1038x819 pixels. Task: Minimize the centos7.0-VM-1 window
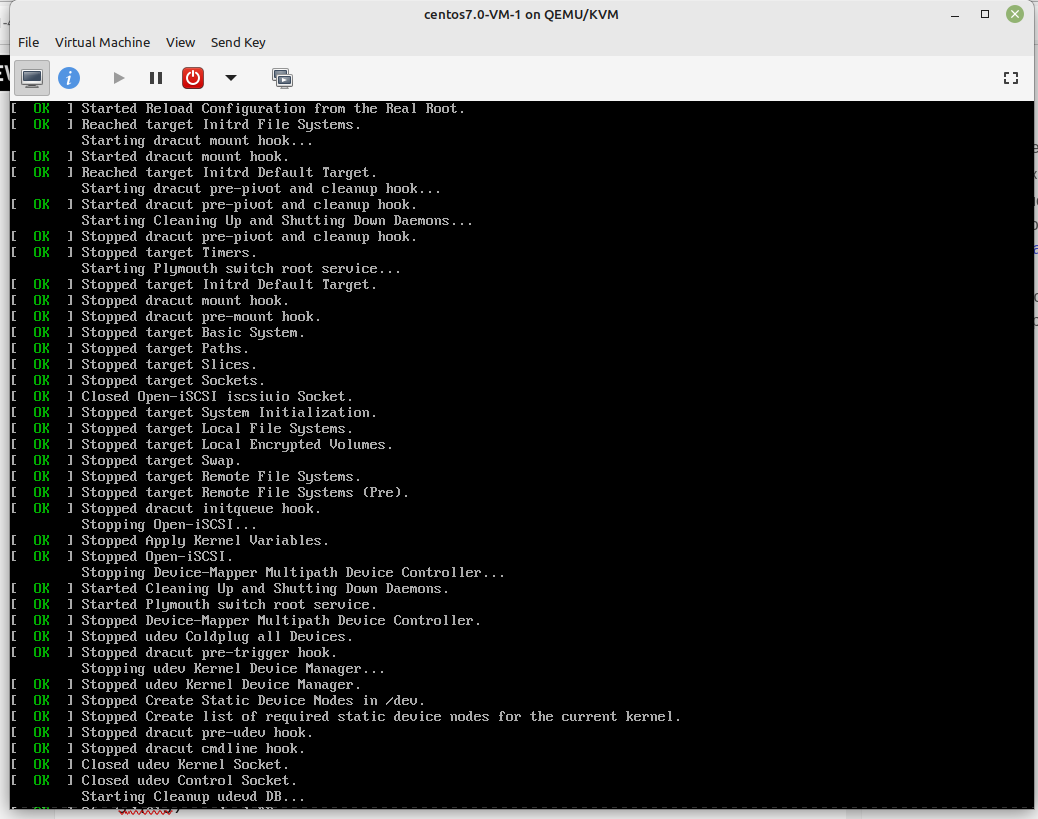955,15
